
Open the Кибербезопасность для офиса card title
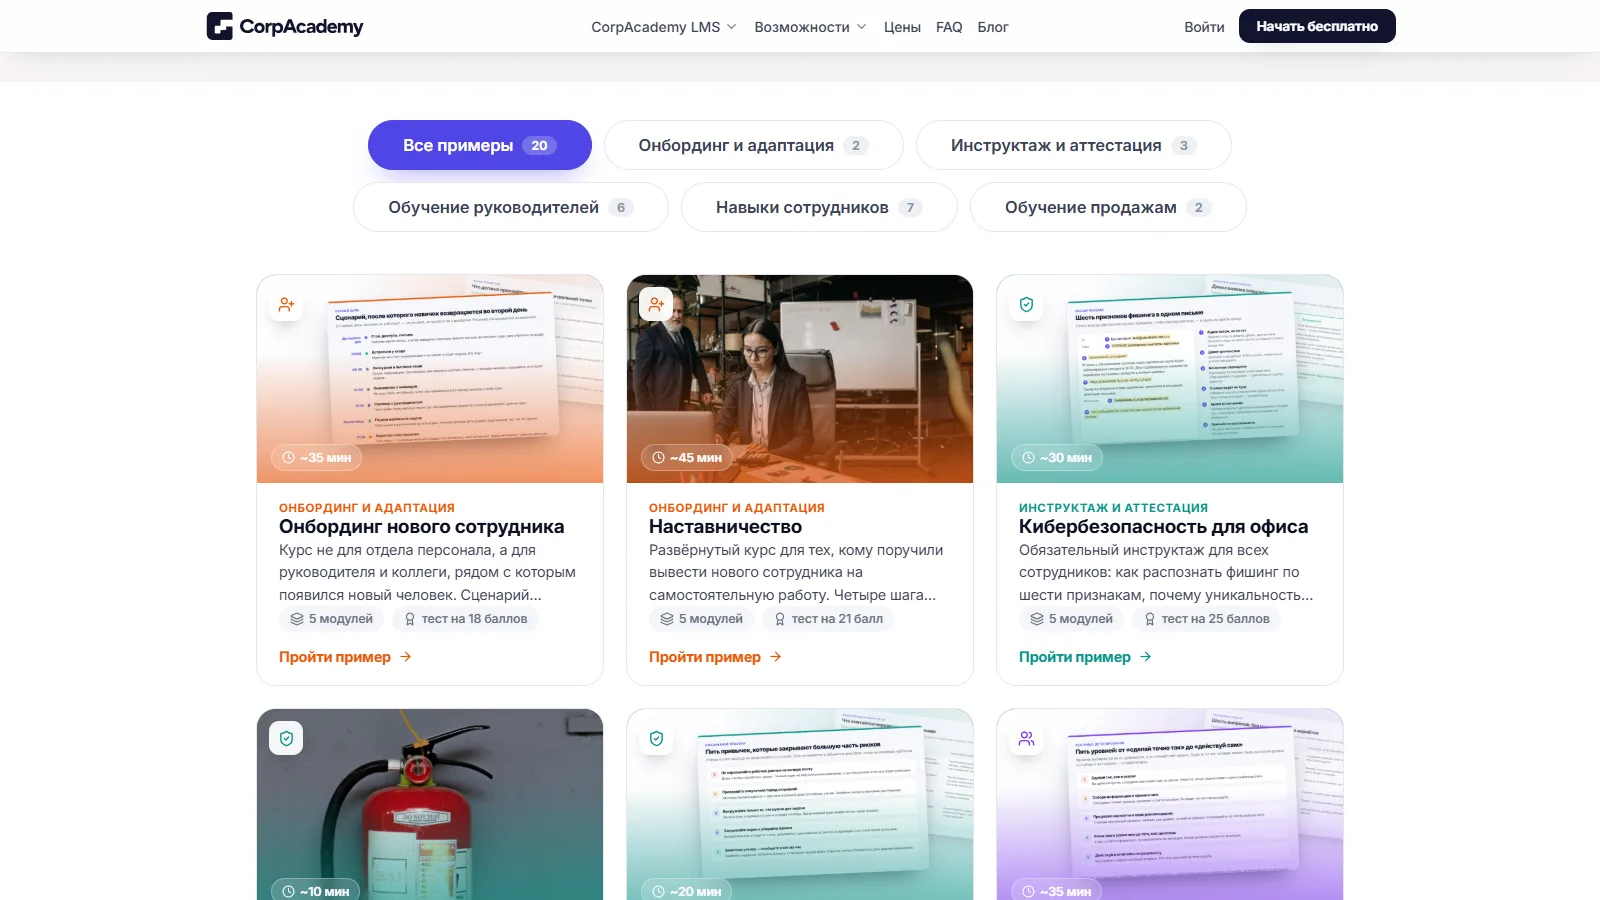coord(1163,527)
